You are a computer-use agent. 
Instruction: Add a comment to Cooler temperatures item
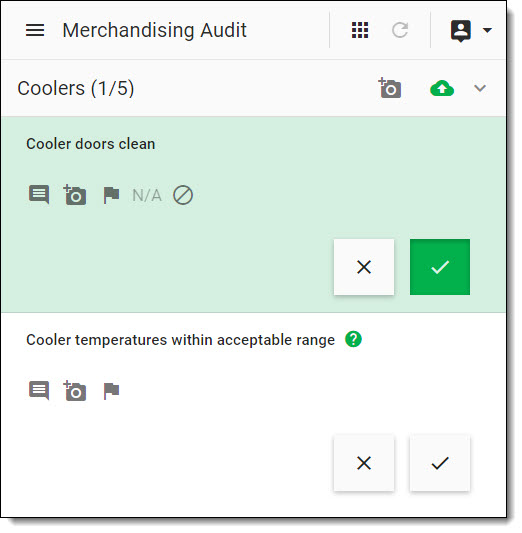[39, 391]
